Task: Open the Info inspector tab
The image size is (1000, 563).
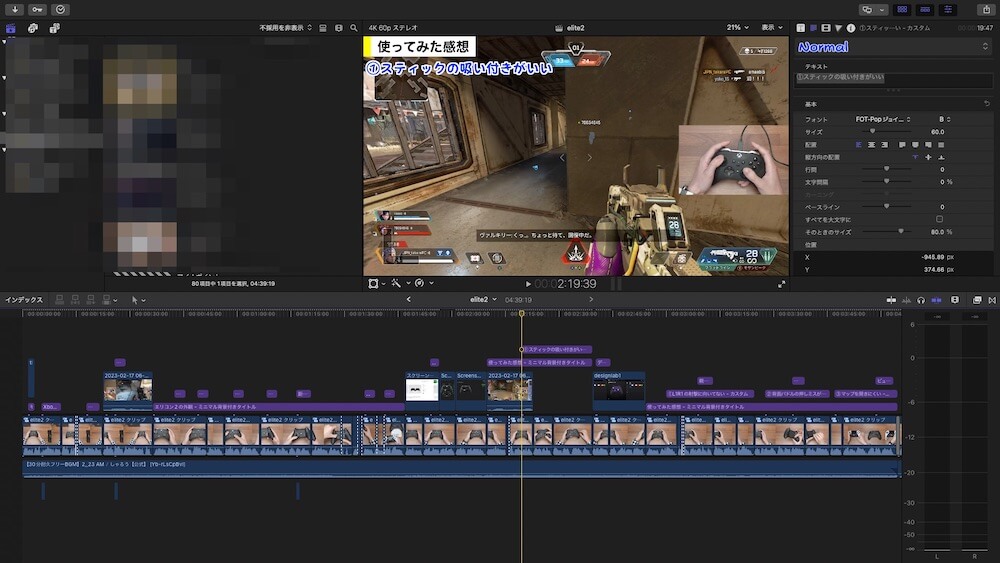Action: click(851, 28)
